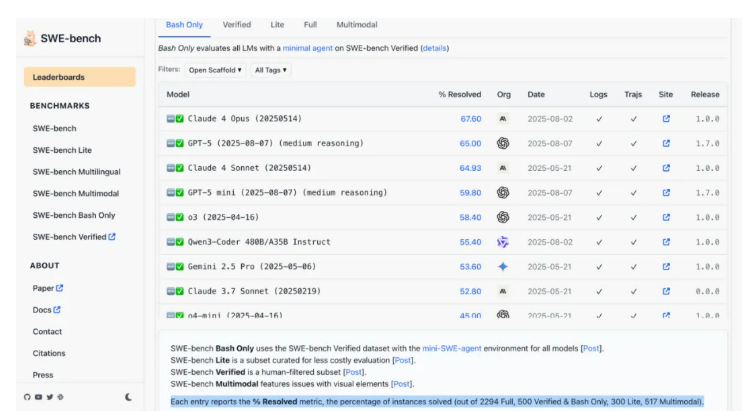746x412 pixels.
Task: Open the All Tags filter dropdown
Action: point(271,70)
